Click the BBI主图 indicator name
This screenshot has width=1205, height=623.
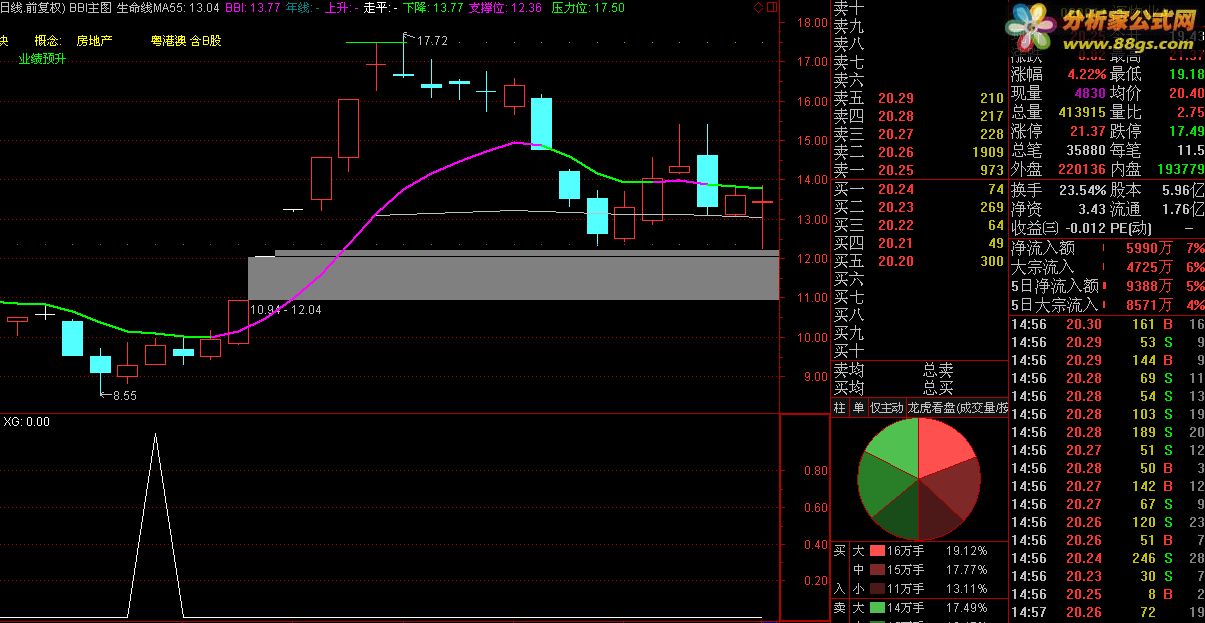91,7
